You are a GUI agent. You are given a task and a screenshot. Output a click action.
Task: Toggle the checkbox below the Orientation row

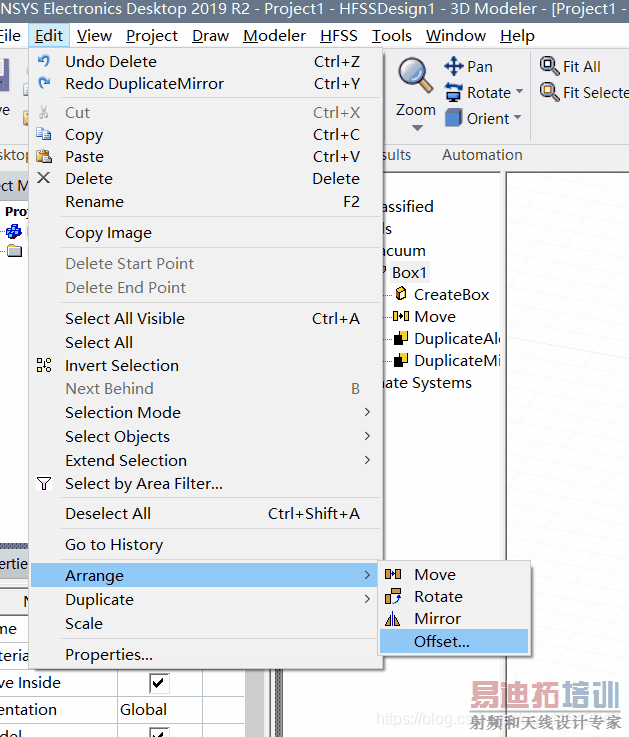159,732
